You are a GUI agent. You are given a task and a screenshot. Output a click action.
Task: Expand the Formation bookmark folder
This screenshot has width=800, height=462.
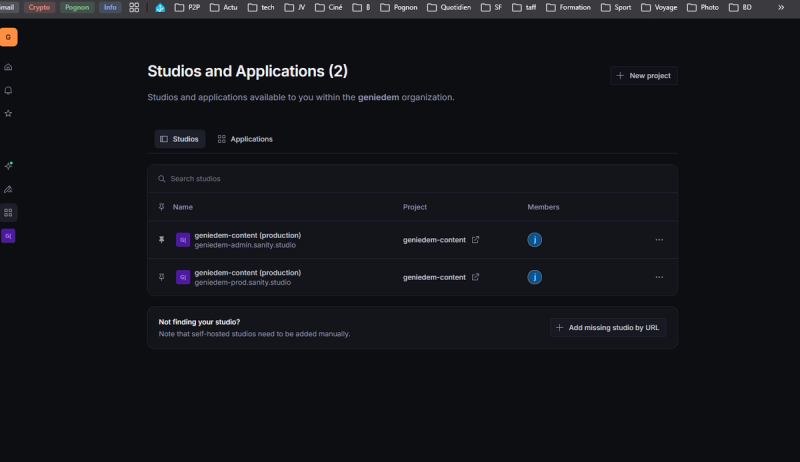[x=568, y=7]
